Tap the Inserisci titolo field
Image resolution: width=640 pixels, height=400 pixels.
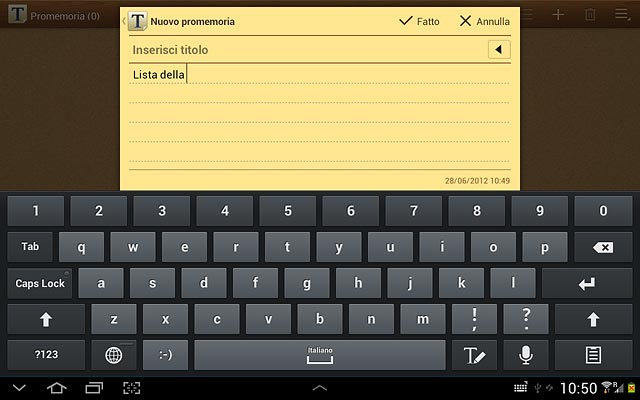(x=308, y=50)
